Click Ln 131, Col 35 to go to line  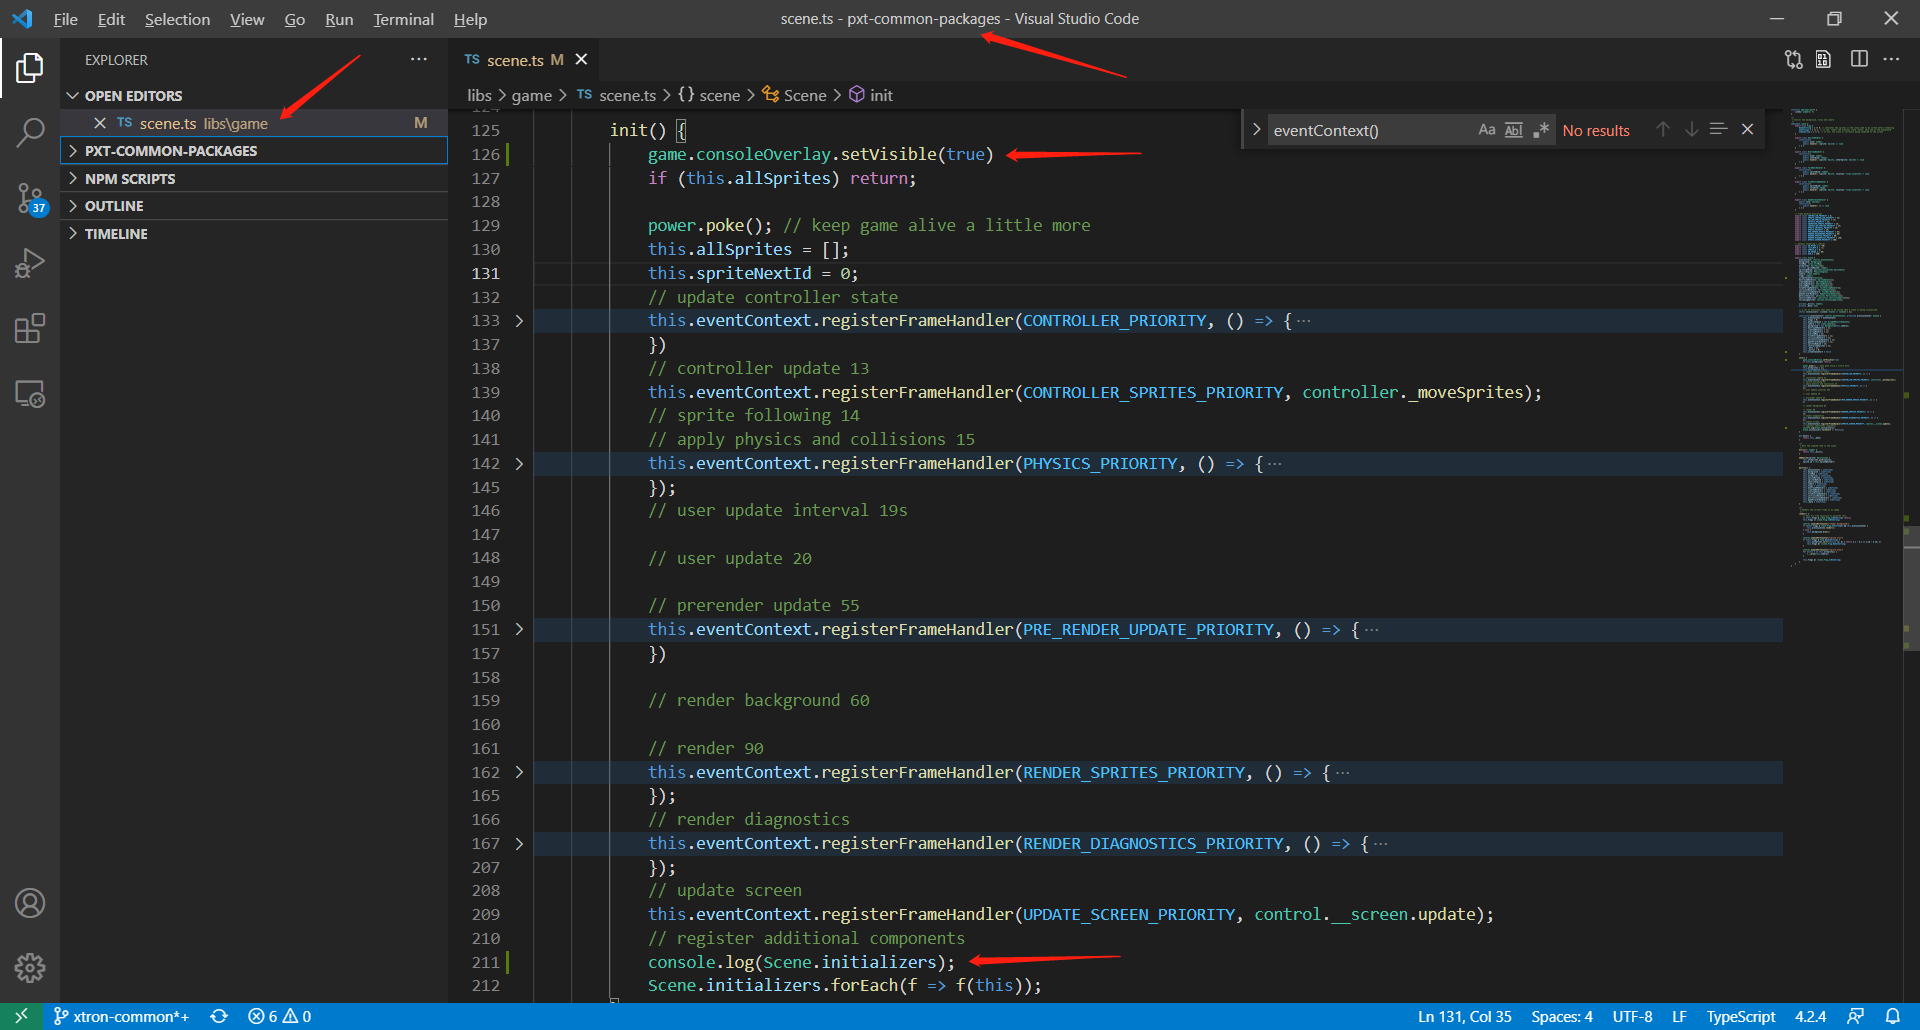pyautogui.click(x=1463, y=1016)
